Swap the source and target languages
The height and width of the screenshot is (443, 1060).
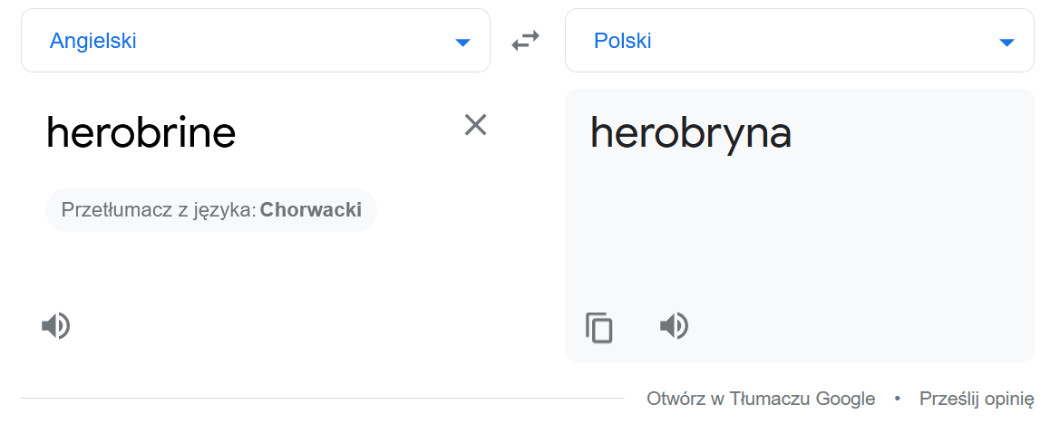coord(526,41)
